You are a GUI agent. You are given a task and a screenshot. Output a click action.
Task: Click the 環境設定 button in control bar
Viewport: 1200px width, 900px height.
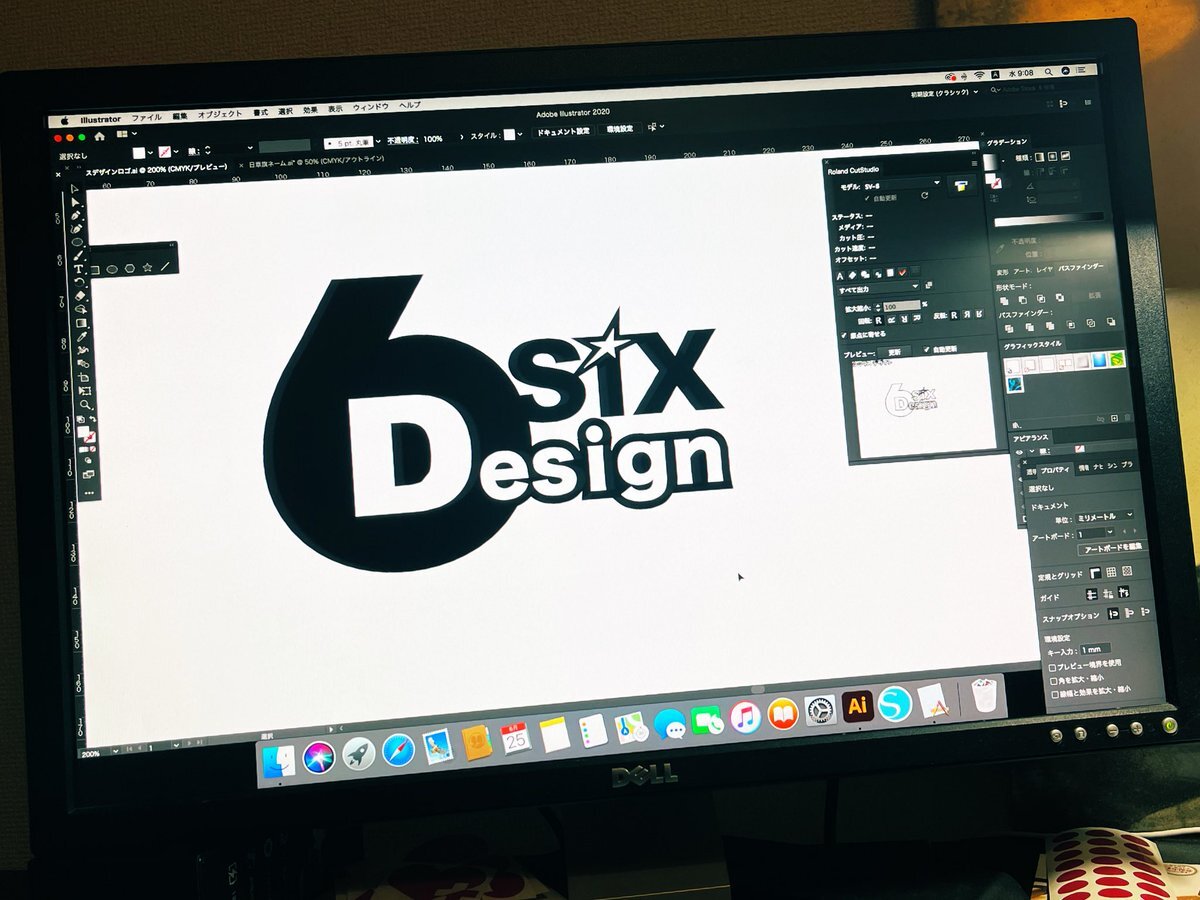pos(618,129)
